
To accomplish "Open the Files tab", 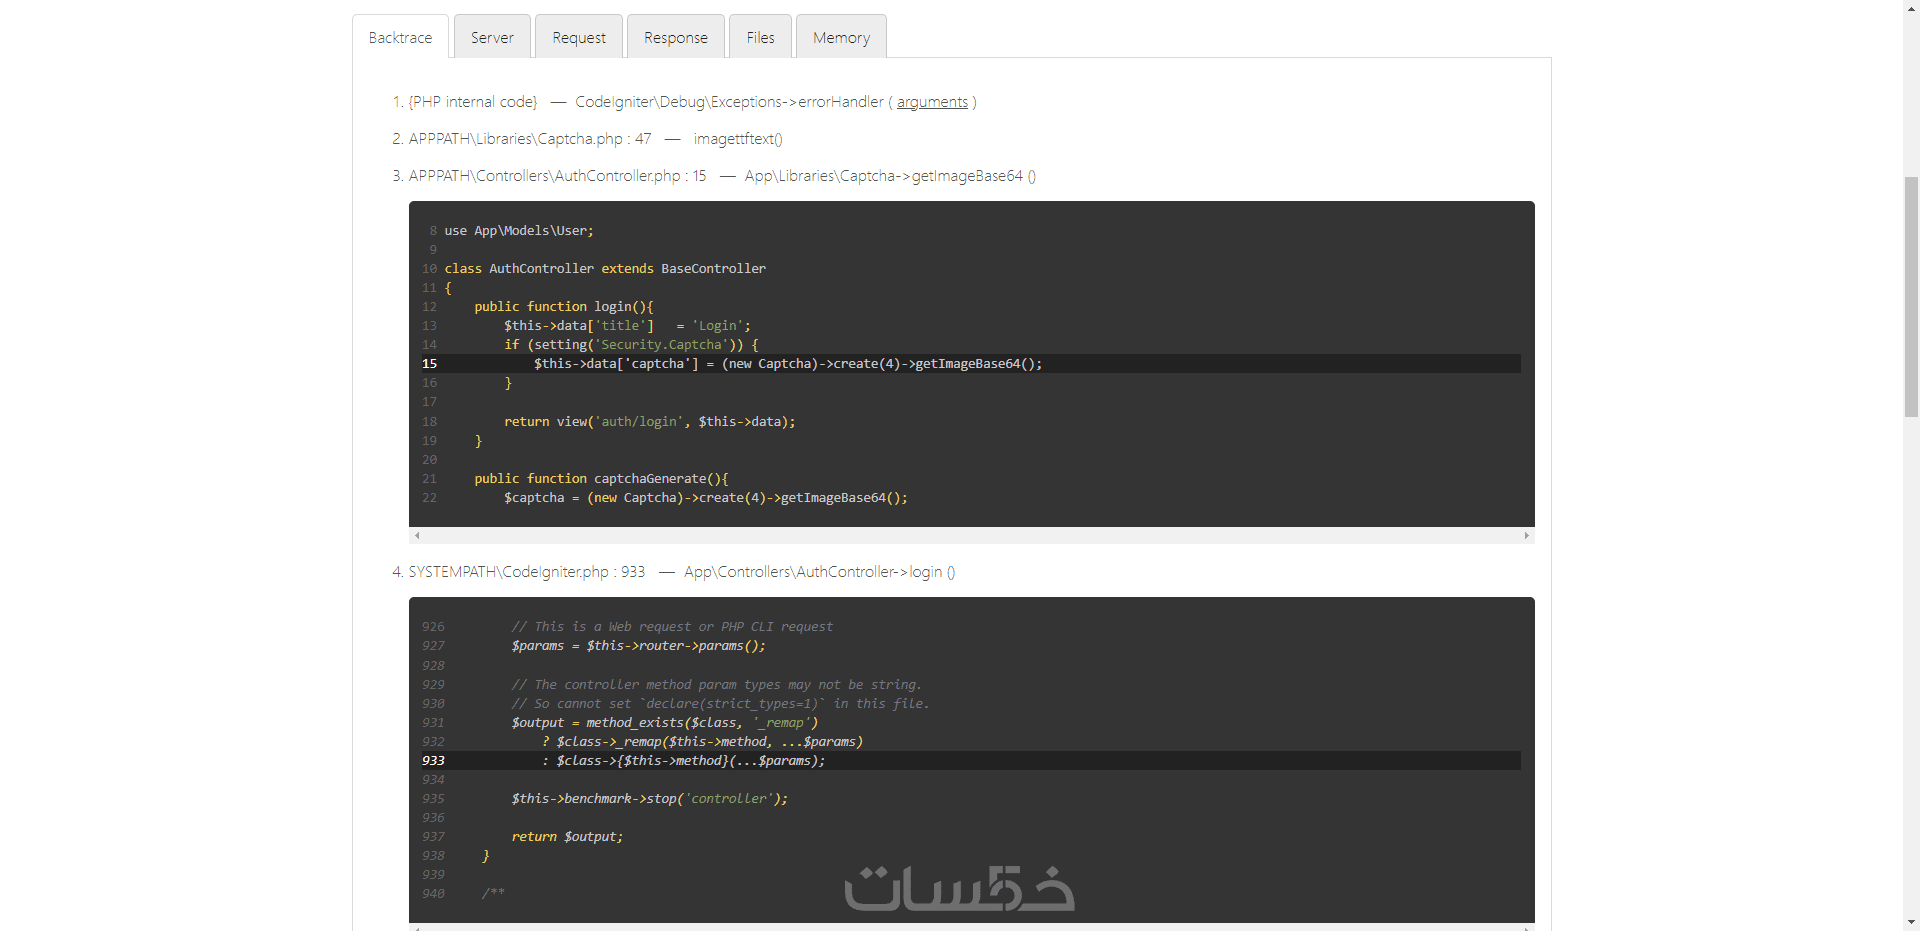I will pos(760,37).
